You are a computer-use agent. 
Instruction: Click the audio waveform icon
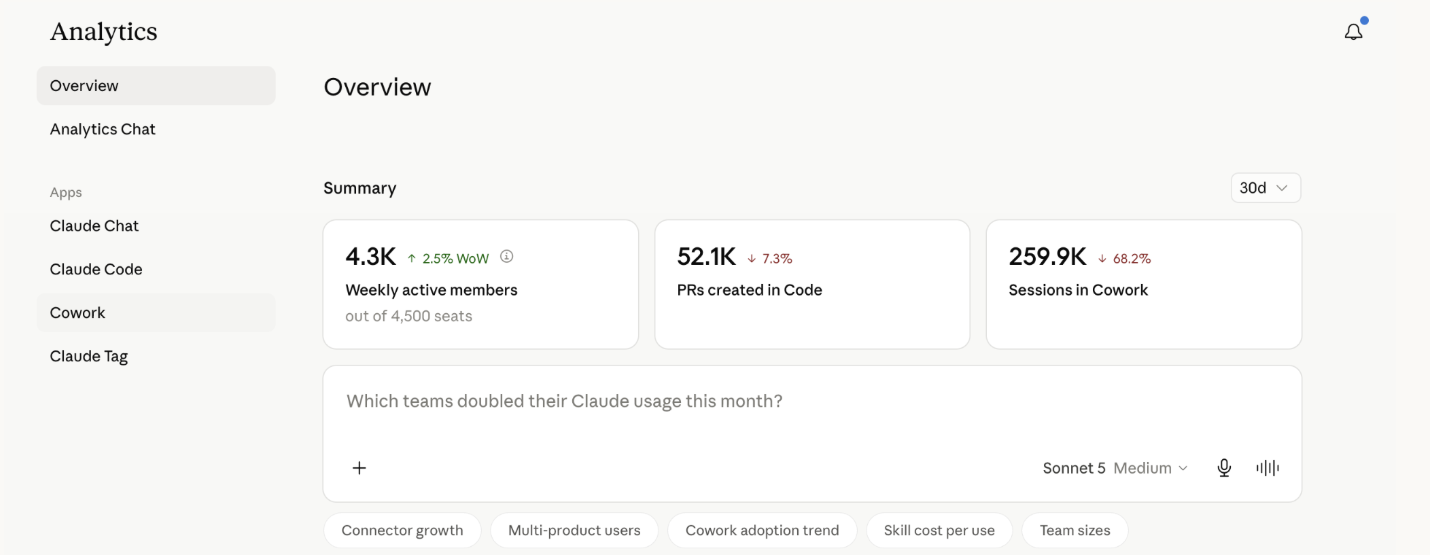click(x=1267, y=468)
